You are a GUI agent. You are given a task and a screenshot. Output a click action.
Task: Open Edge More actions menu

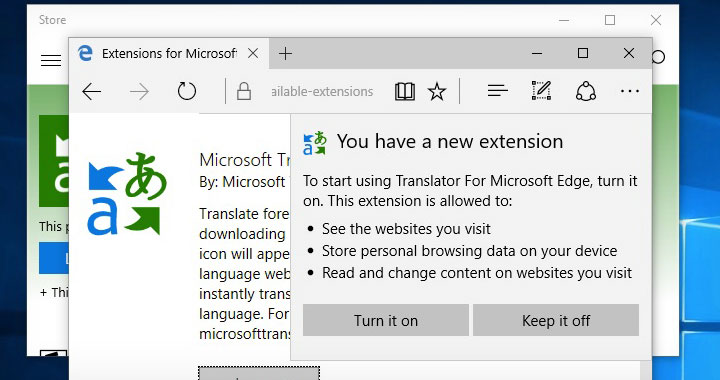pos(630,91)
